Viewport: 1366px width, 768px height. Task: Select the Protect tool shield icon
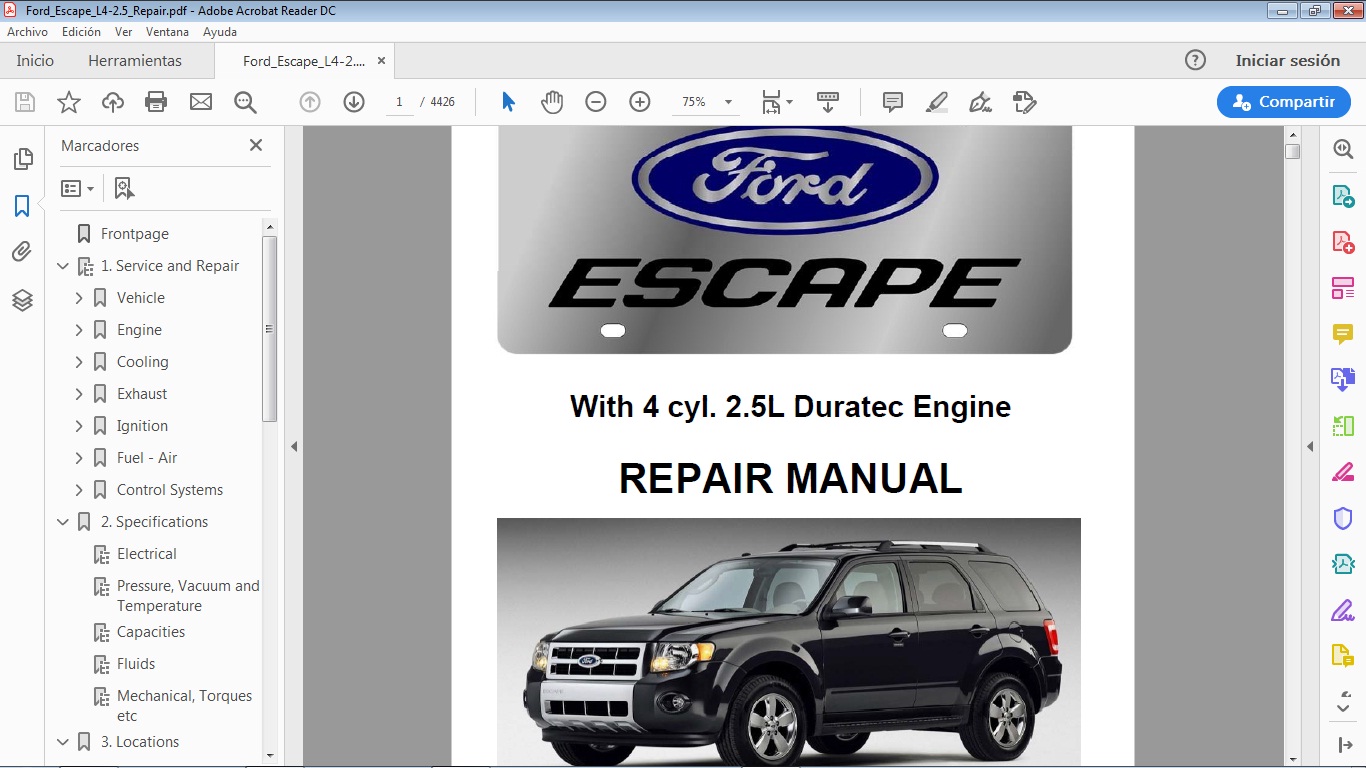click(1342, 517)
